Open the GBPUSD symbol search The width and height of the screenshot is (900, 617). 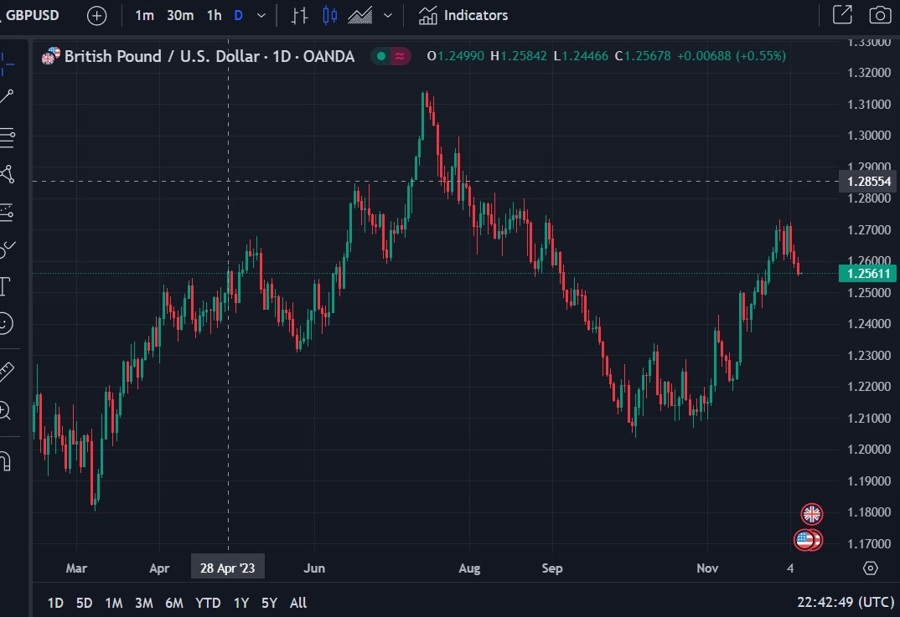click(x=31, y=15)
